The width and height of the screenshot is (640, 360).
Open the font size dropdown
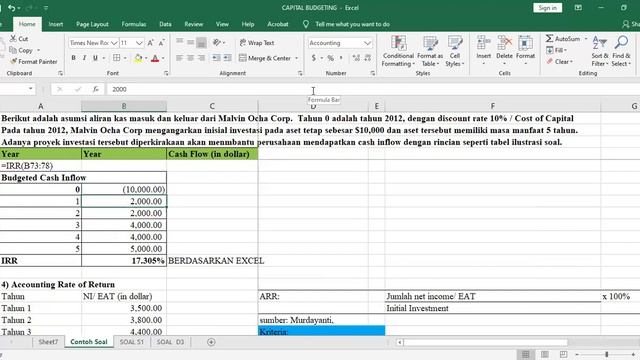(x=139, y=43)
